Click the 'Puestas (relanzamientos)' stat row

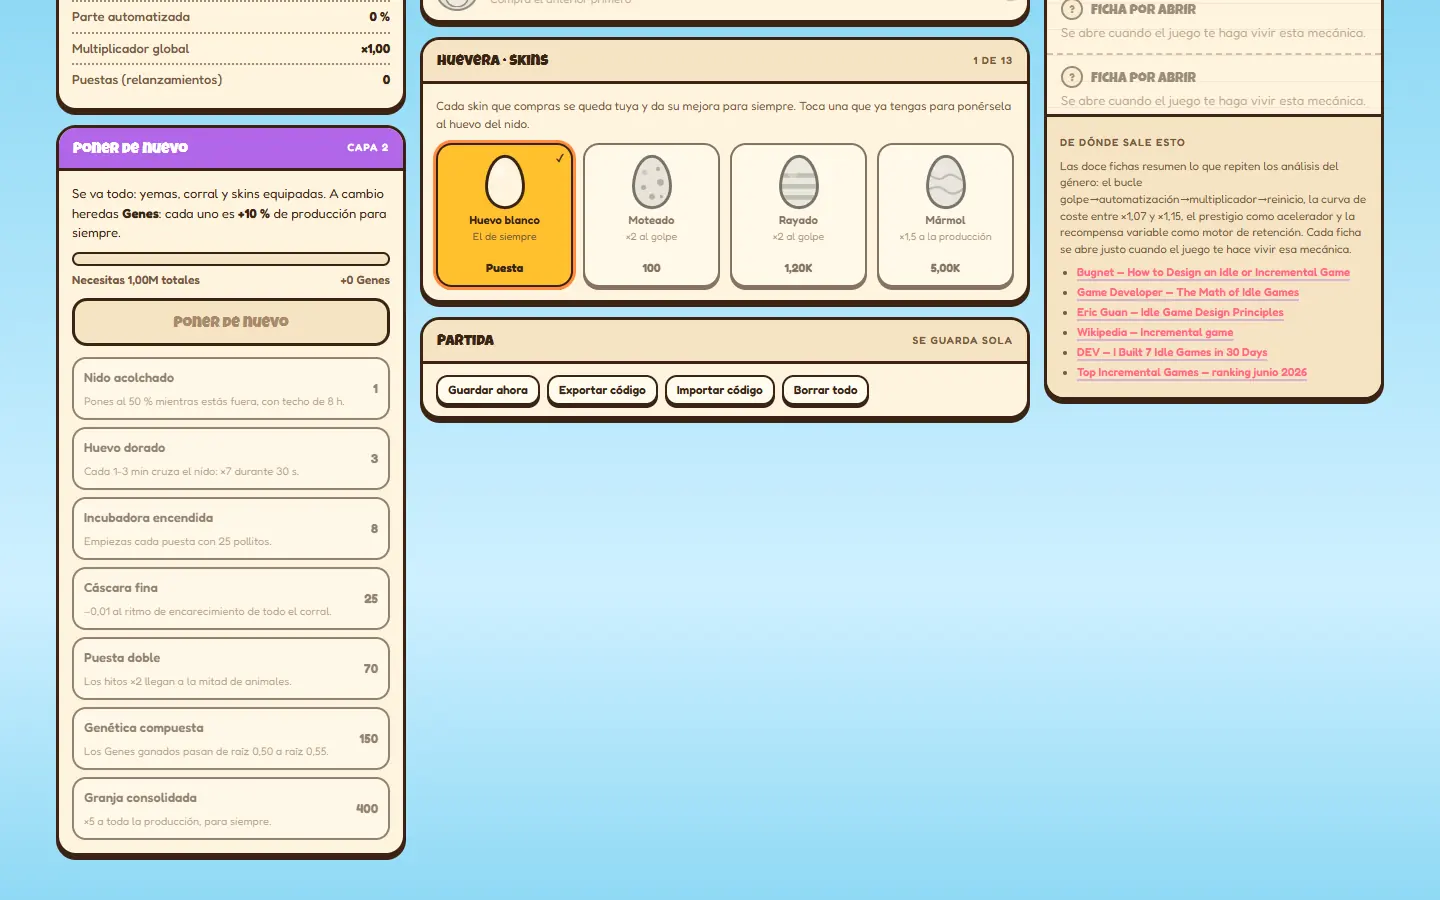click(x=231, y=80)
